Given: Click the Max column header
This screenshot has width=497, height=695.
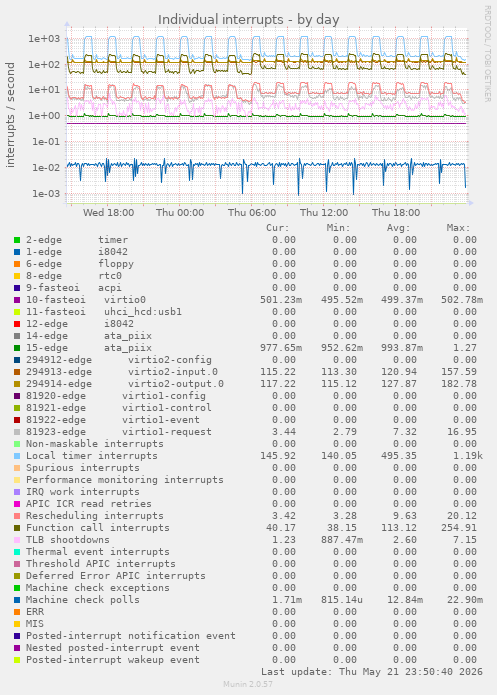Looking at the screenshot, I should [458, 228].
